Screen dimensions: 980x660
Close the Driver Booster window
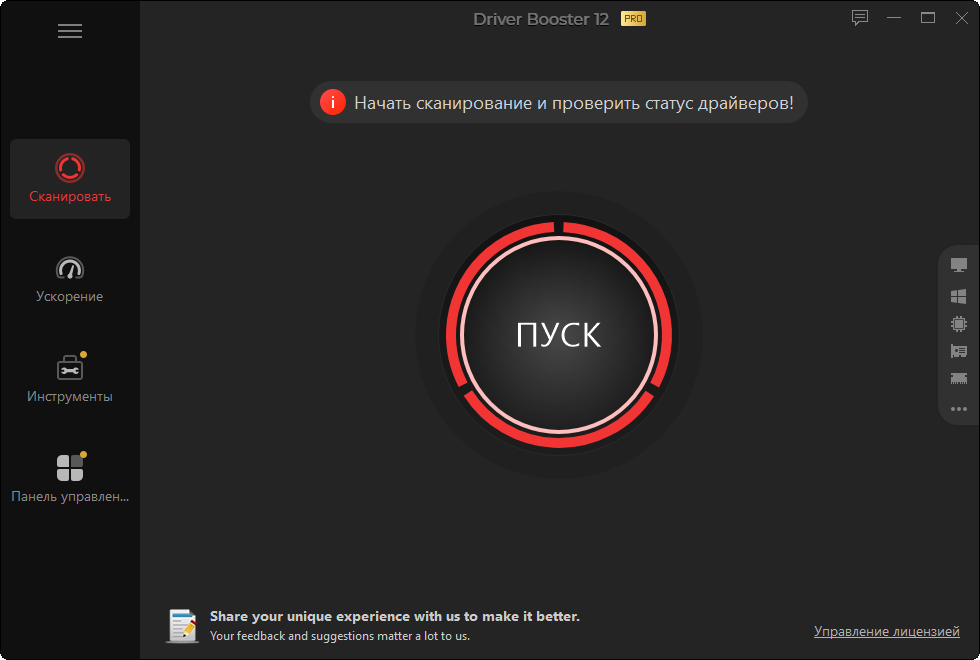(962, 18)
